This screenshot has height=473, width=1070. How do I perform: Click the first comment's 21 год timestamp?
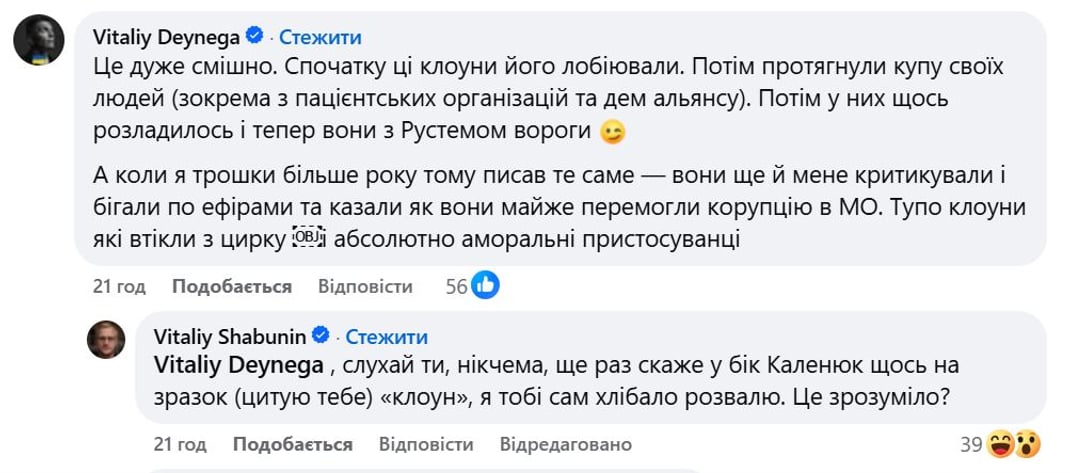[x=119, y=287]
